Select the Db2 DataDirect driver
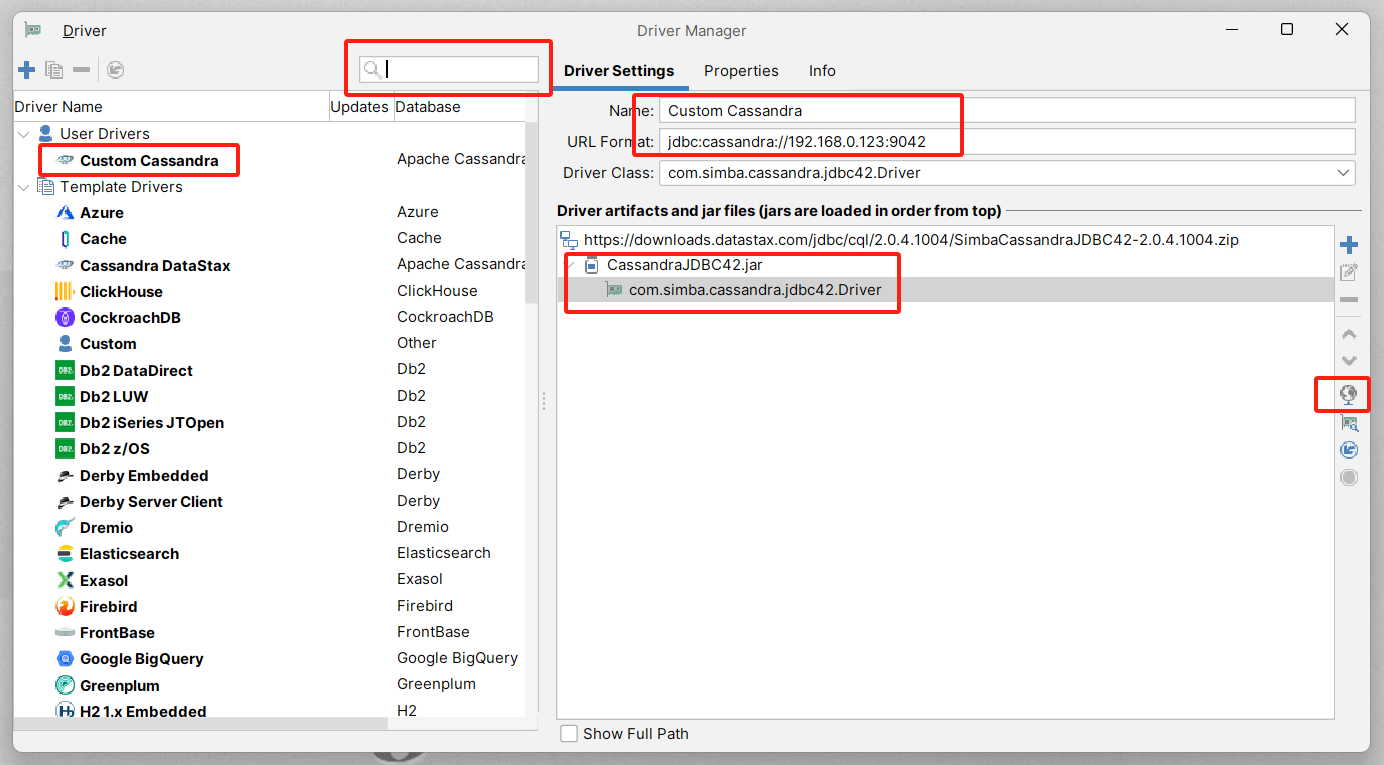 coord(136,370)
